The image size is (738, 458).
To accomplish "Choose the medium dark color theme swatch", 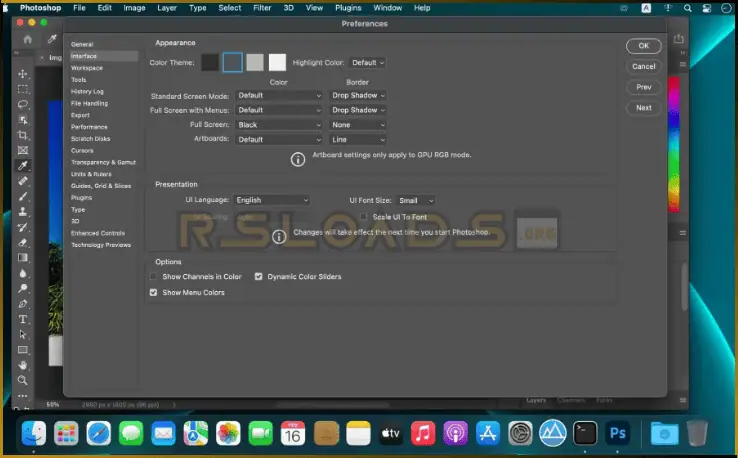I will click(x=233, y=63).
